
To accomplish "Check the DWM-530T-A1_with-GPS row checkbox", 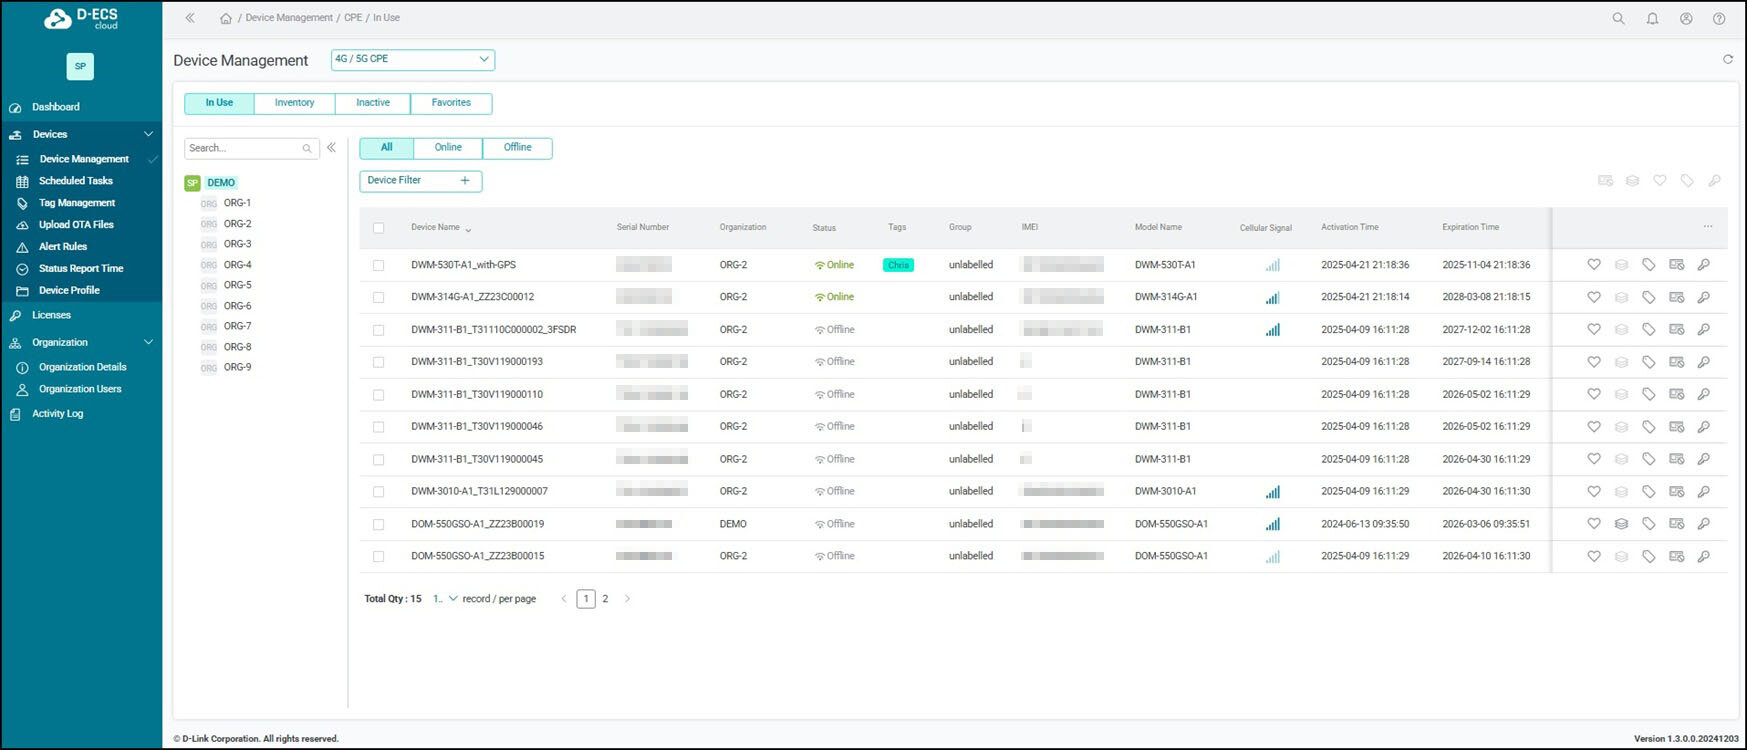I will (x=378, y=265).
